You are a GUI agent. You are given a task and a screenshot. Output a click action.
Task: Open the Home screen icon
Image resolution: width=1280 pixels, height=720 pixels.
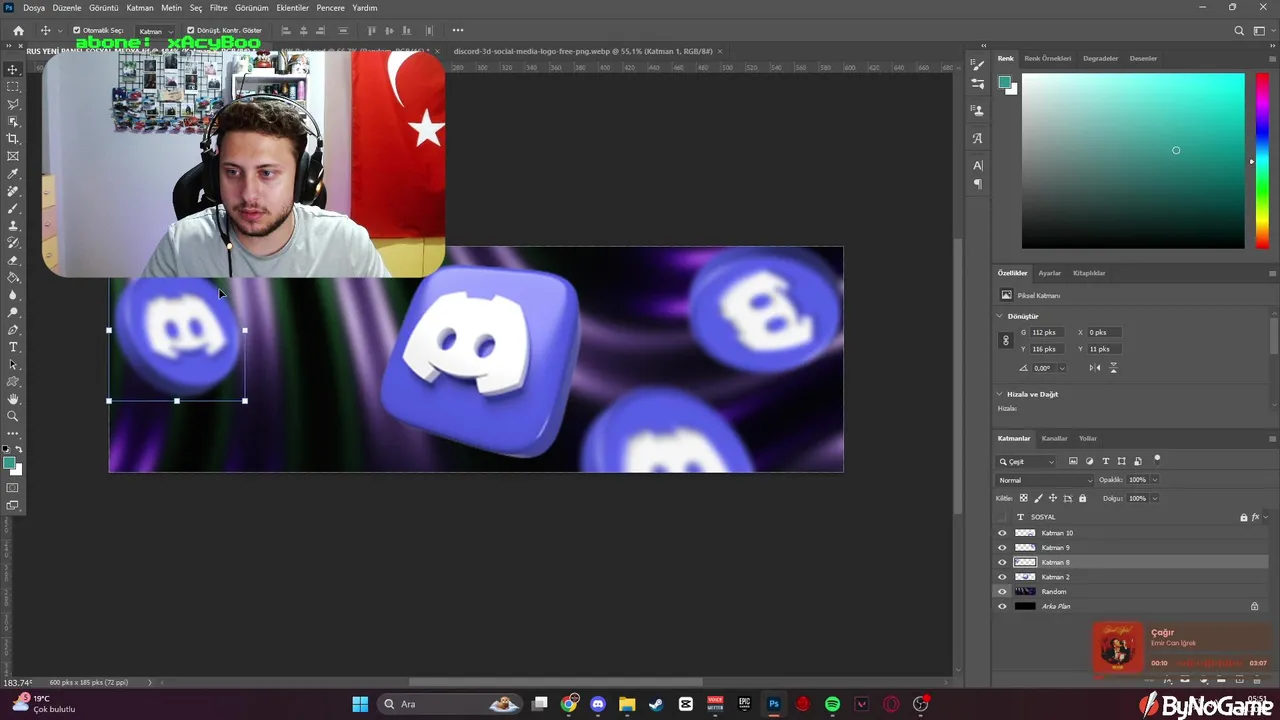pos(18,31)
